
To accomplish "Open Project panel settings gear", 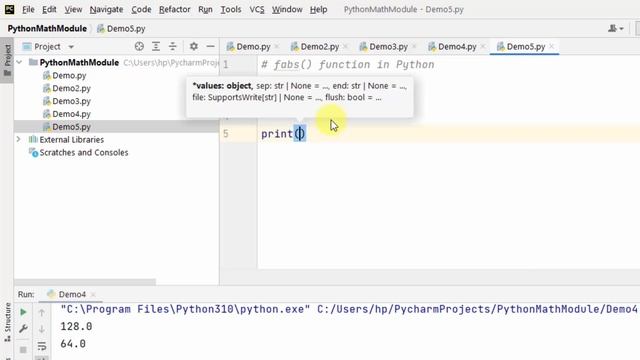I will tap(193, 47).
